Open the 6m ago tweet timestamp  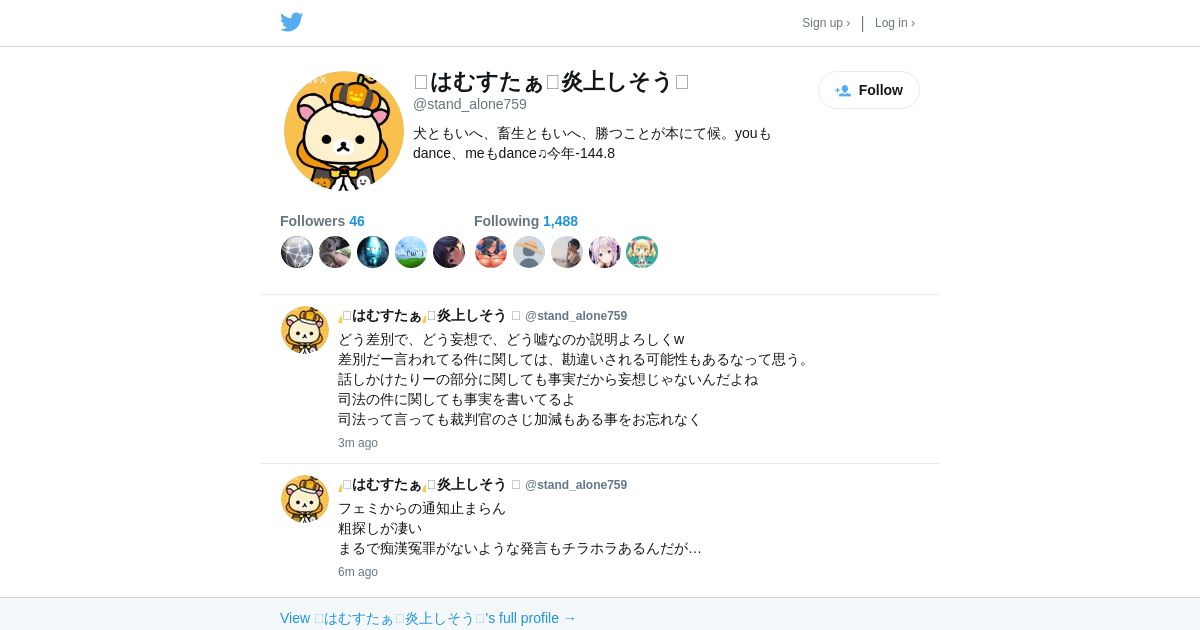point(358,572)
